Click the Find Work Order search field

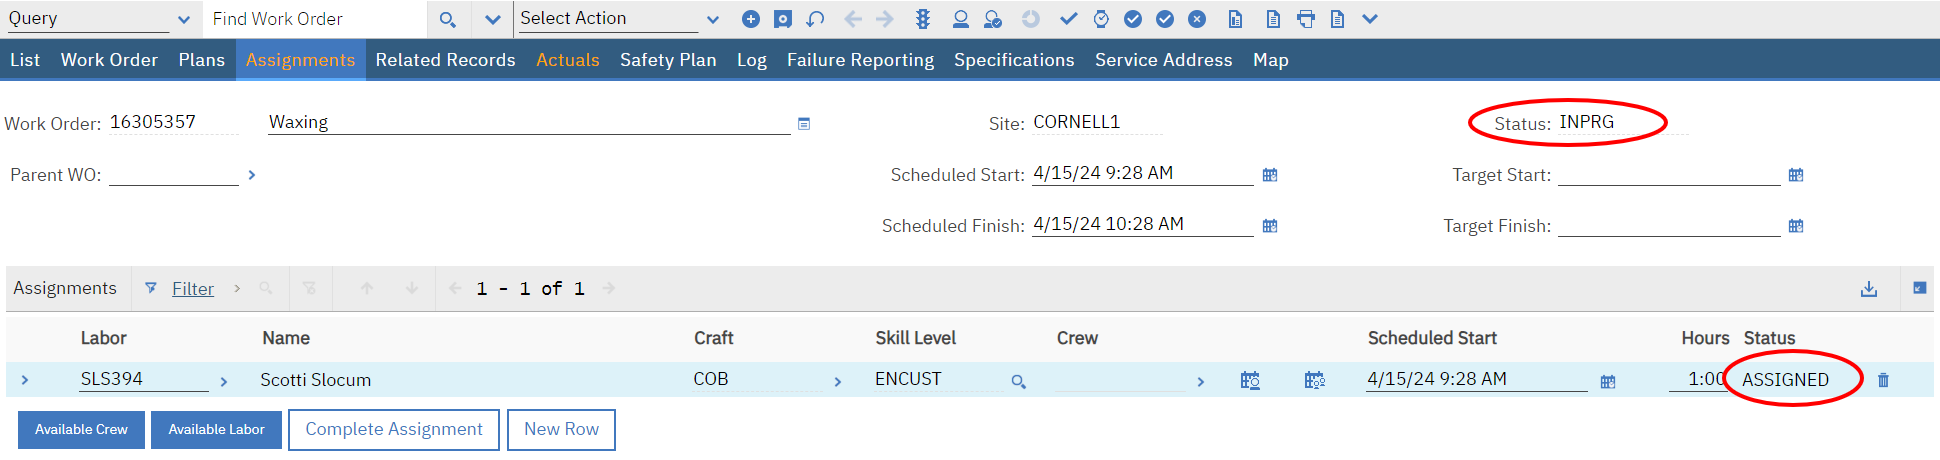click(x=315, y=19)
